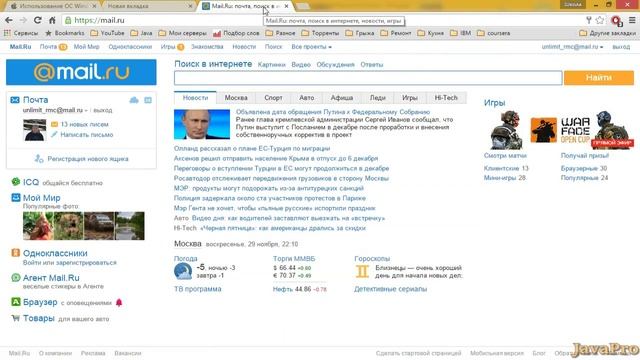This screenshot has width=640, height=360.
Task: Open Мобильная версия footer link
Action: tap(497, 353)
